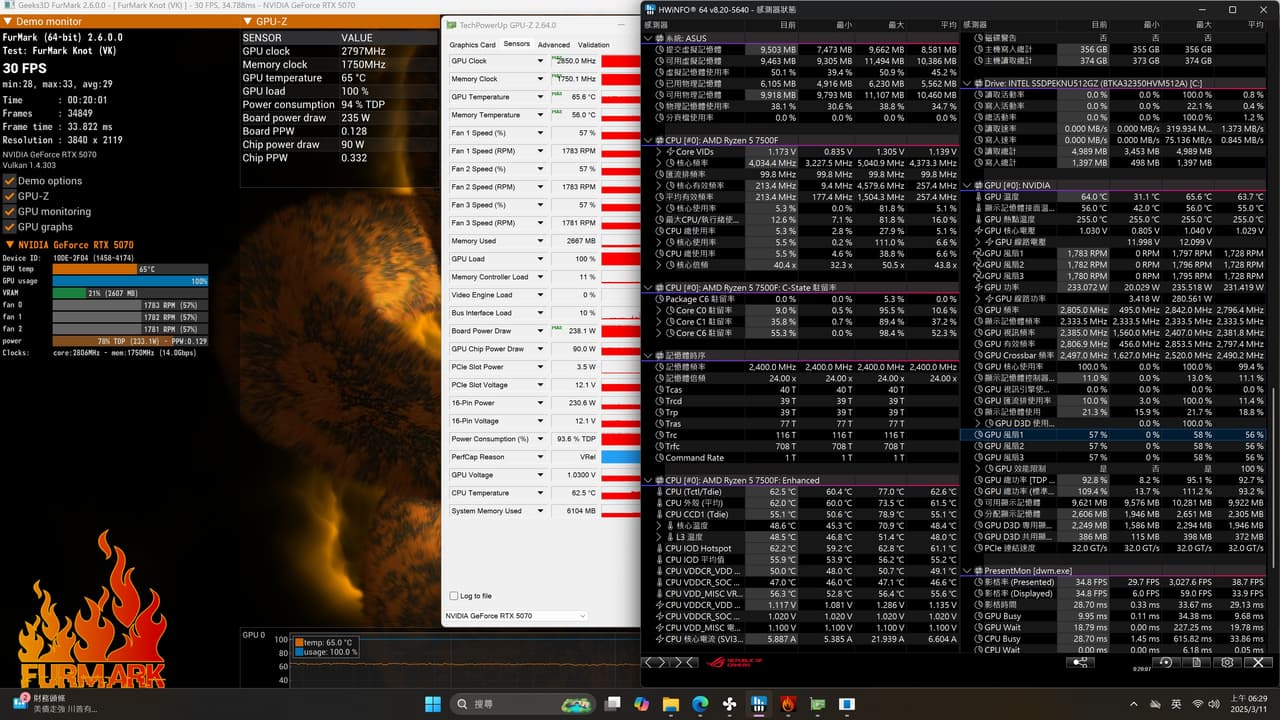Screen dimensions: 1280x720
Task: Select highlighted GPU 風扇1 57% row
Action: 1113,435
